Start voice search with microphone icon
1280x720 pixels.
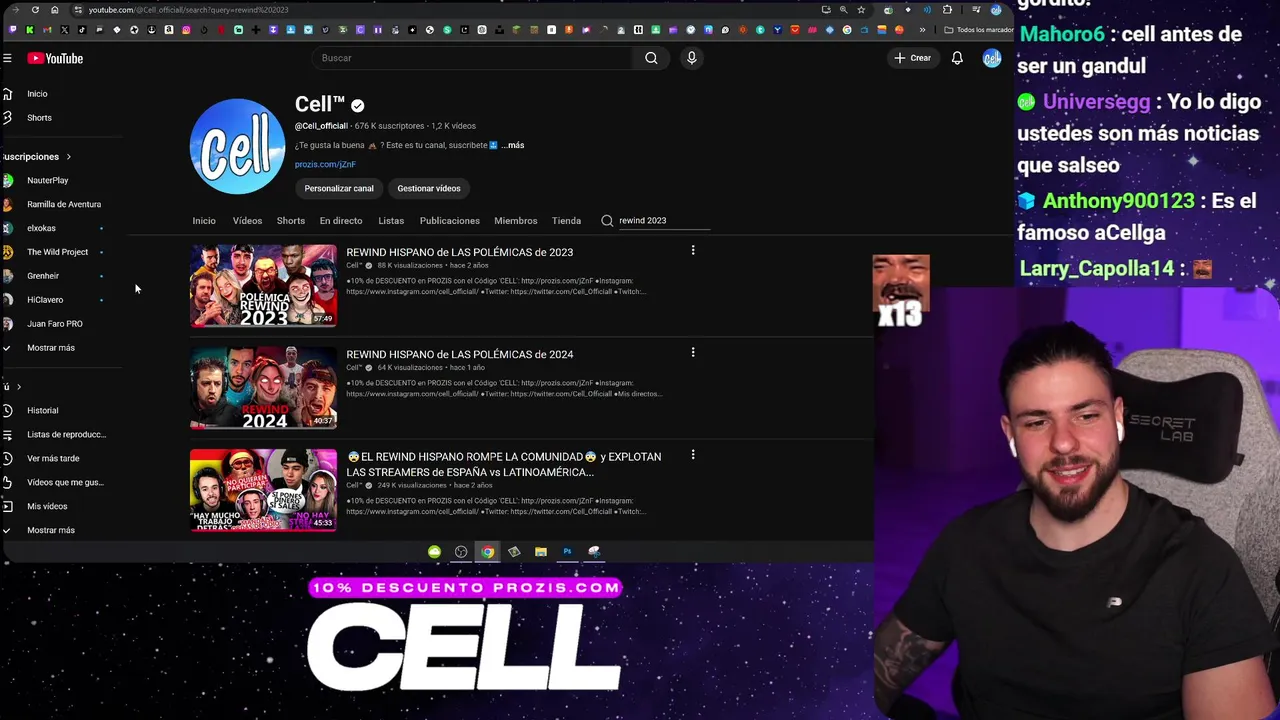pos(691,58)
